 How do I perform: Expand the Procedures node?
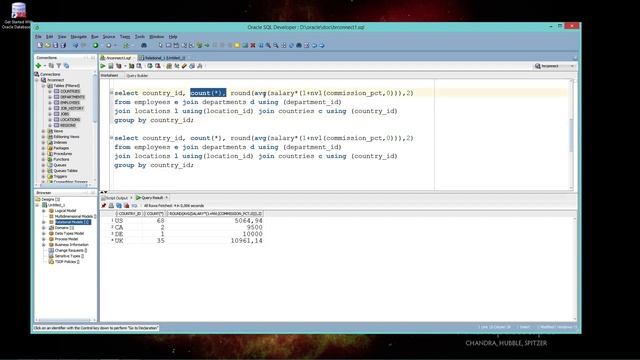tap(44, 154)
